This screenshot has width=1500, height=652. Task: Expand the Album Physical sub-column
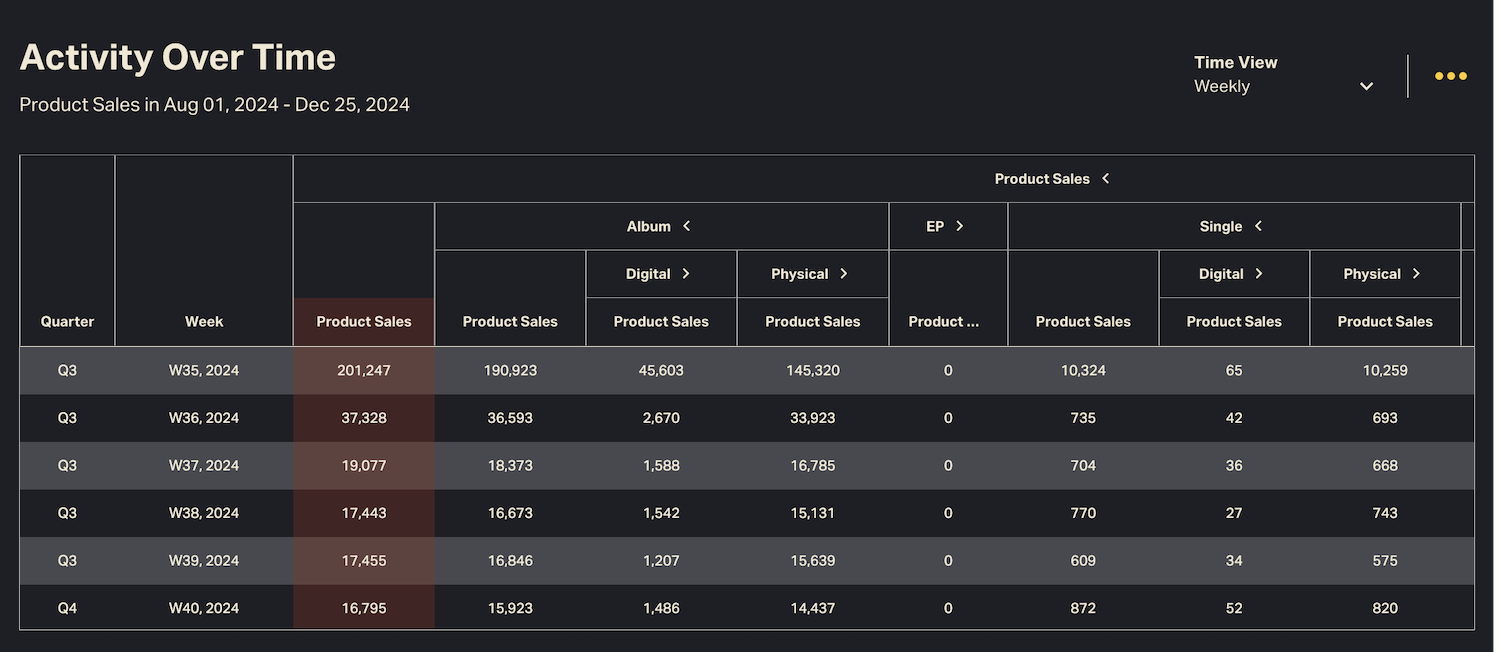click(843, 274)
